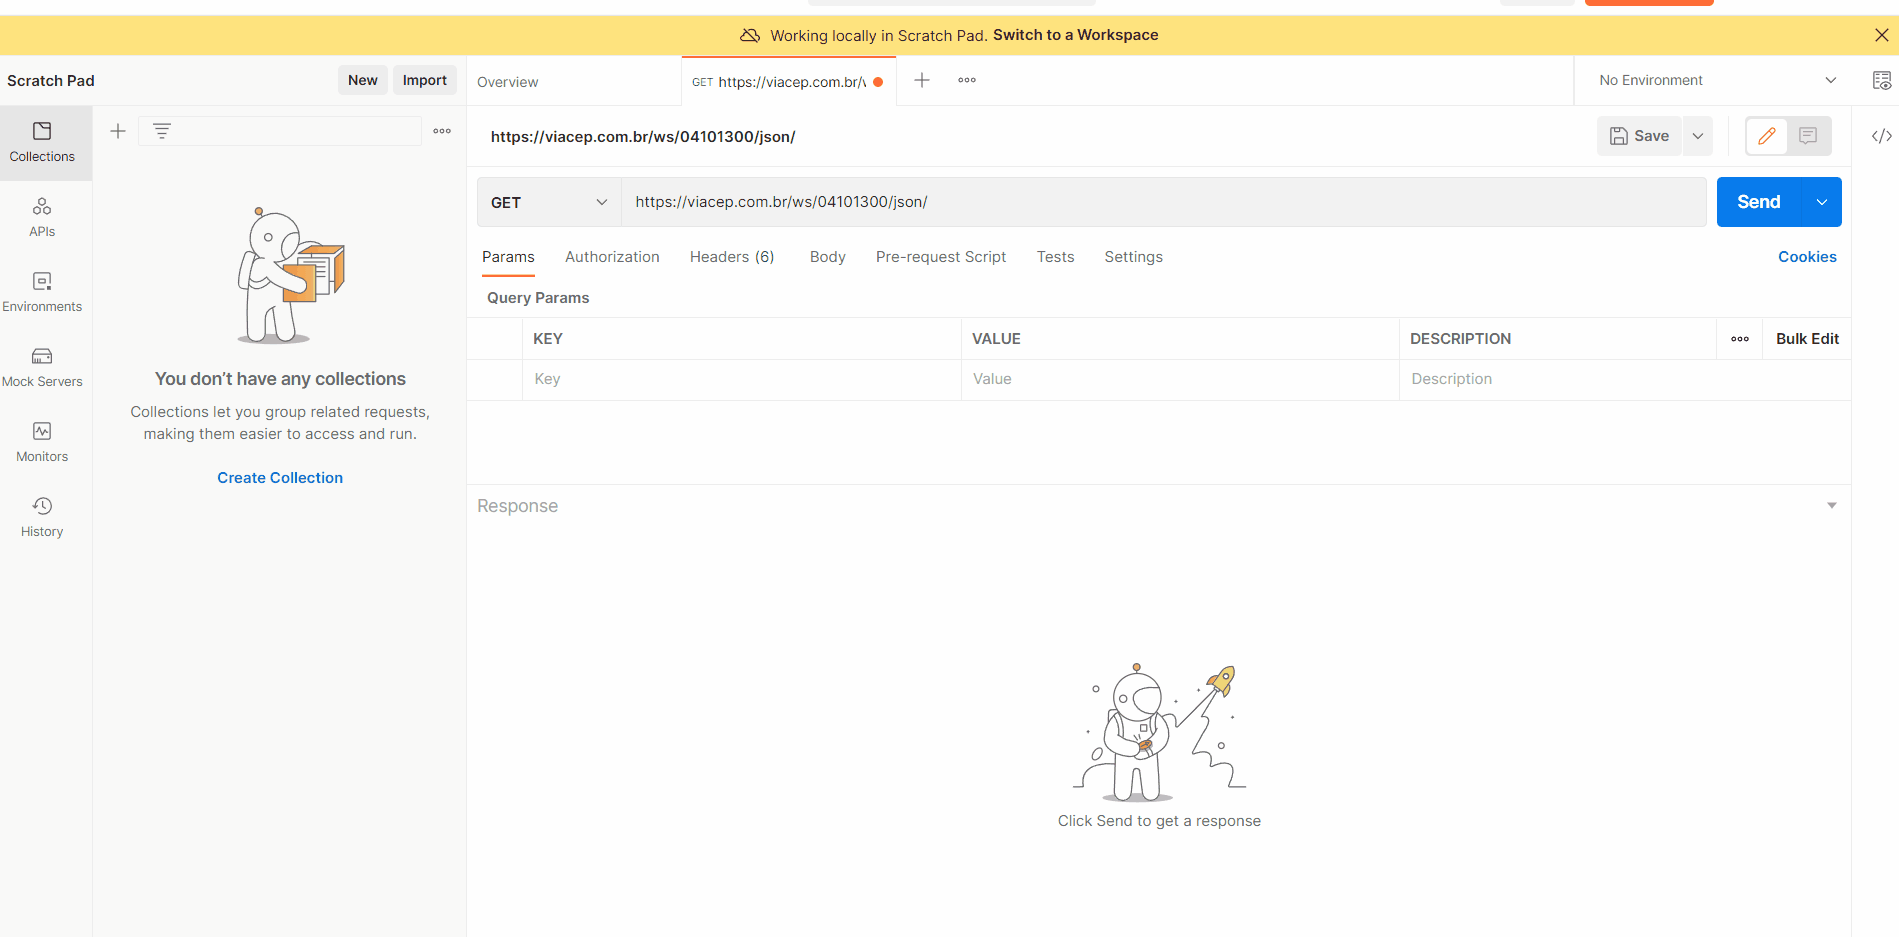This screenshot has height=937, width=1899.
Task: Click the Import button
Action: pyautogui.click(x=425, y=80)
